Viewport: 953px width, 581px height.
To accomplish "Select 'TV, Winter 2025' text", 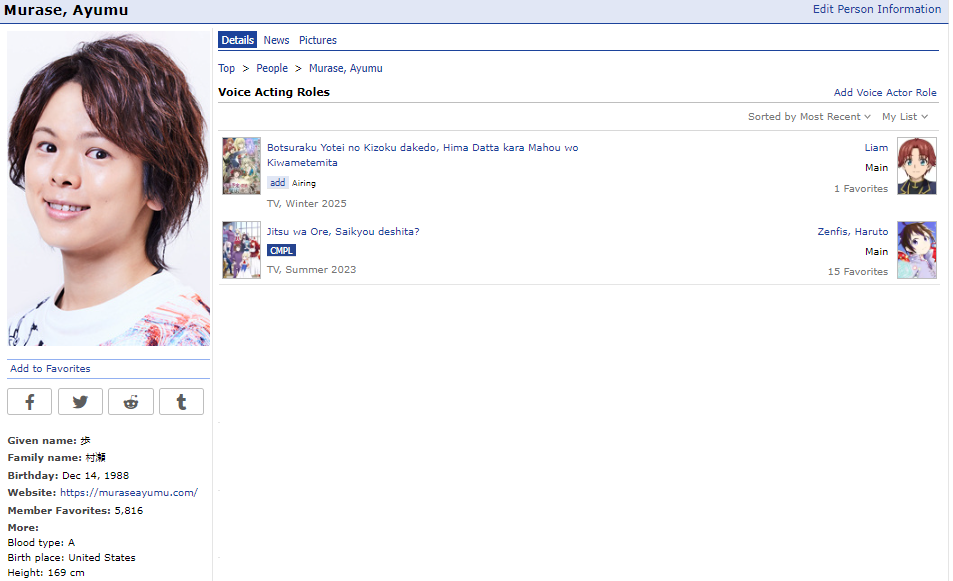I will click(306, 204).
